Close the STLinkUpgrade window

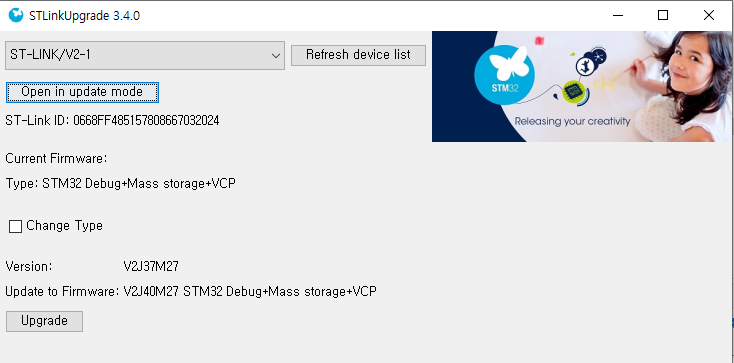pos(709,15)
